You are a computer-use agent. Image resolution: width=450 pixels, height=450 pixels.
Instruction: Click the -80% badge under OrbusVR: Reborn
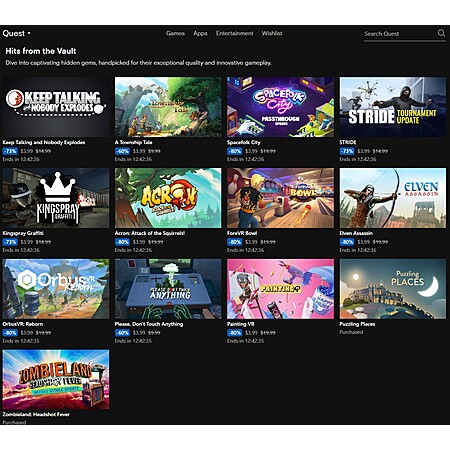10,333
